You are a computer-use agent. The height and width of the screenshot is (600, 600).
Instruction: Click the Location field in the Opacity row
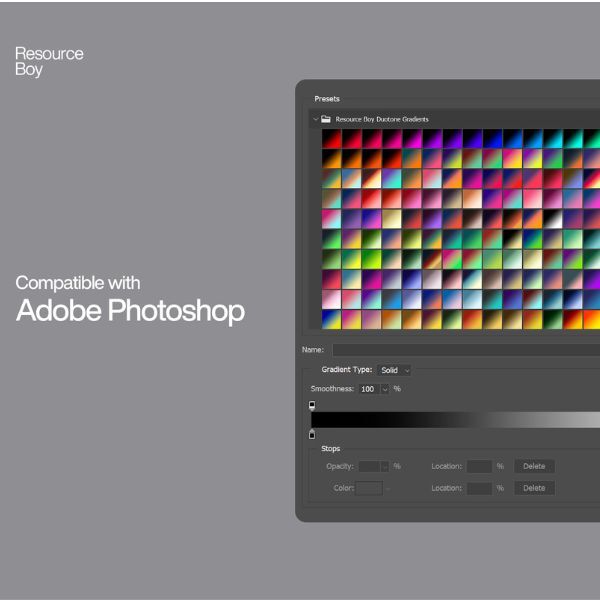click(x=479, y=466)
